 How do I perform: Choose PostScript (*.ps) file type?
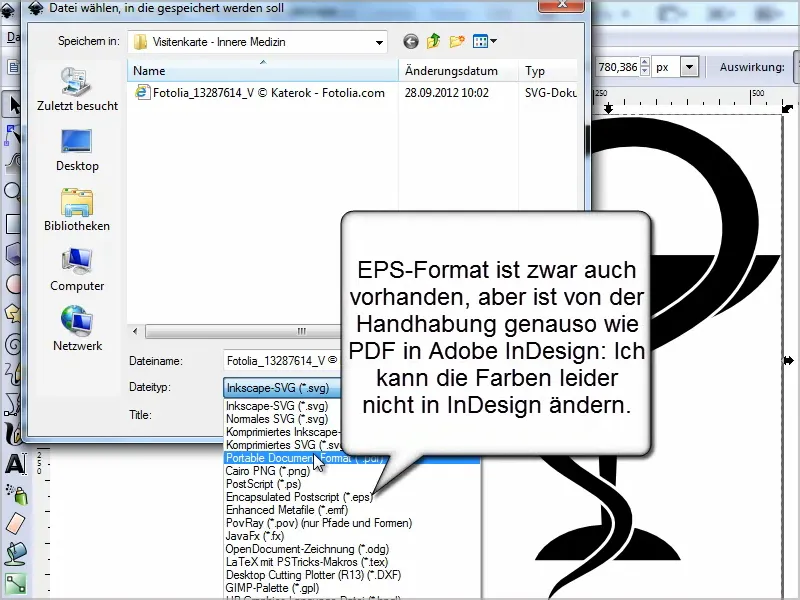tap(263, 484)
